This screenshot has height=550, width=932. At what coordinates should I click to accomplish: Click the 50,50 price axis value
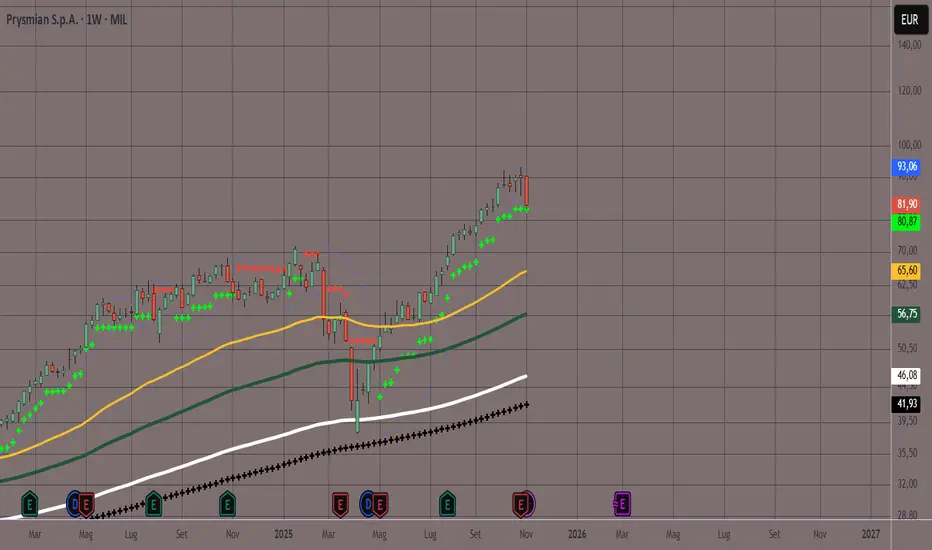coord(909,348)
